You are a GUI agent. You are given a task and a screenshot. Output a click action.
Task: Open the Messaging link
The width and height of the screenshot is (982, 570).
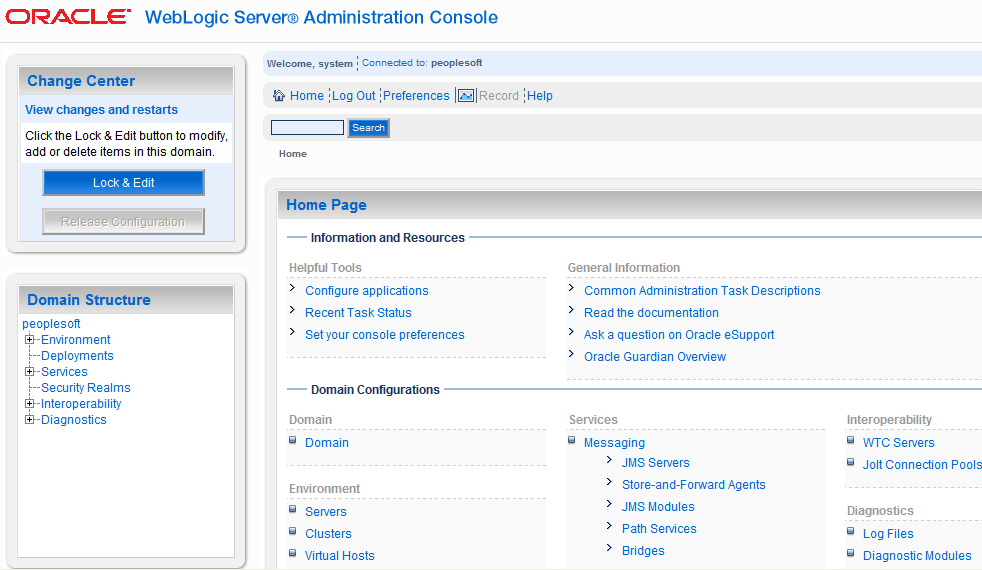pos(614,443)
